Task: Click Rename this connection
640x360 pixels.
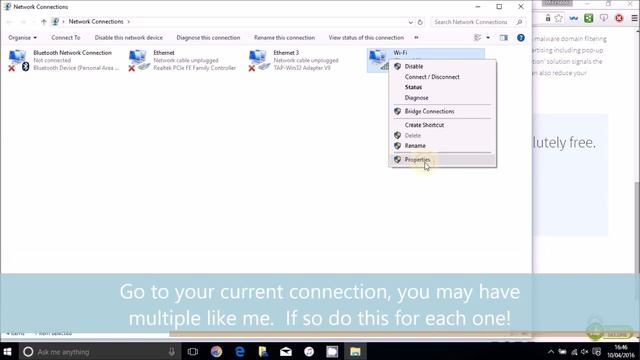Action: click(284, 38)
